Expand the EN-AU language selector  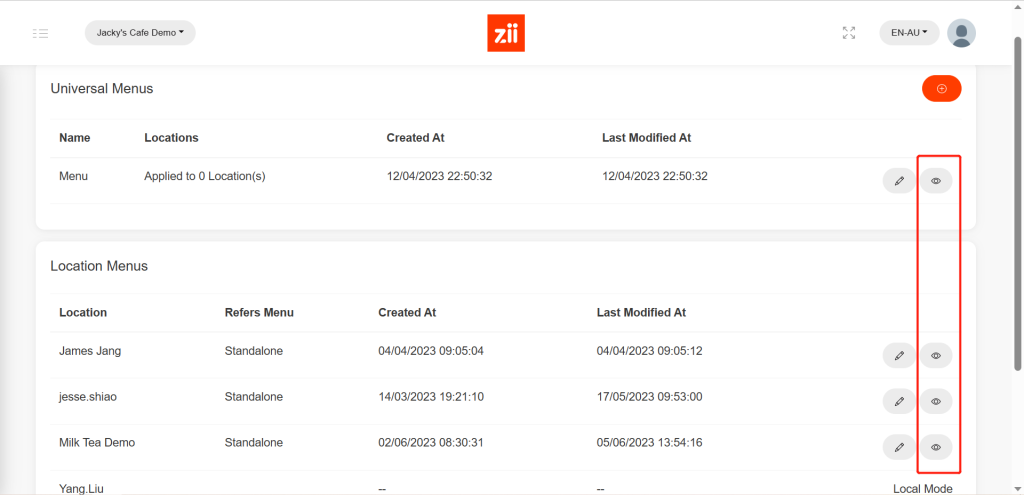point(909,33)
